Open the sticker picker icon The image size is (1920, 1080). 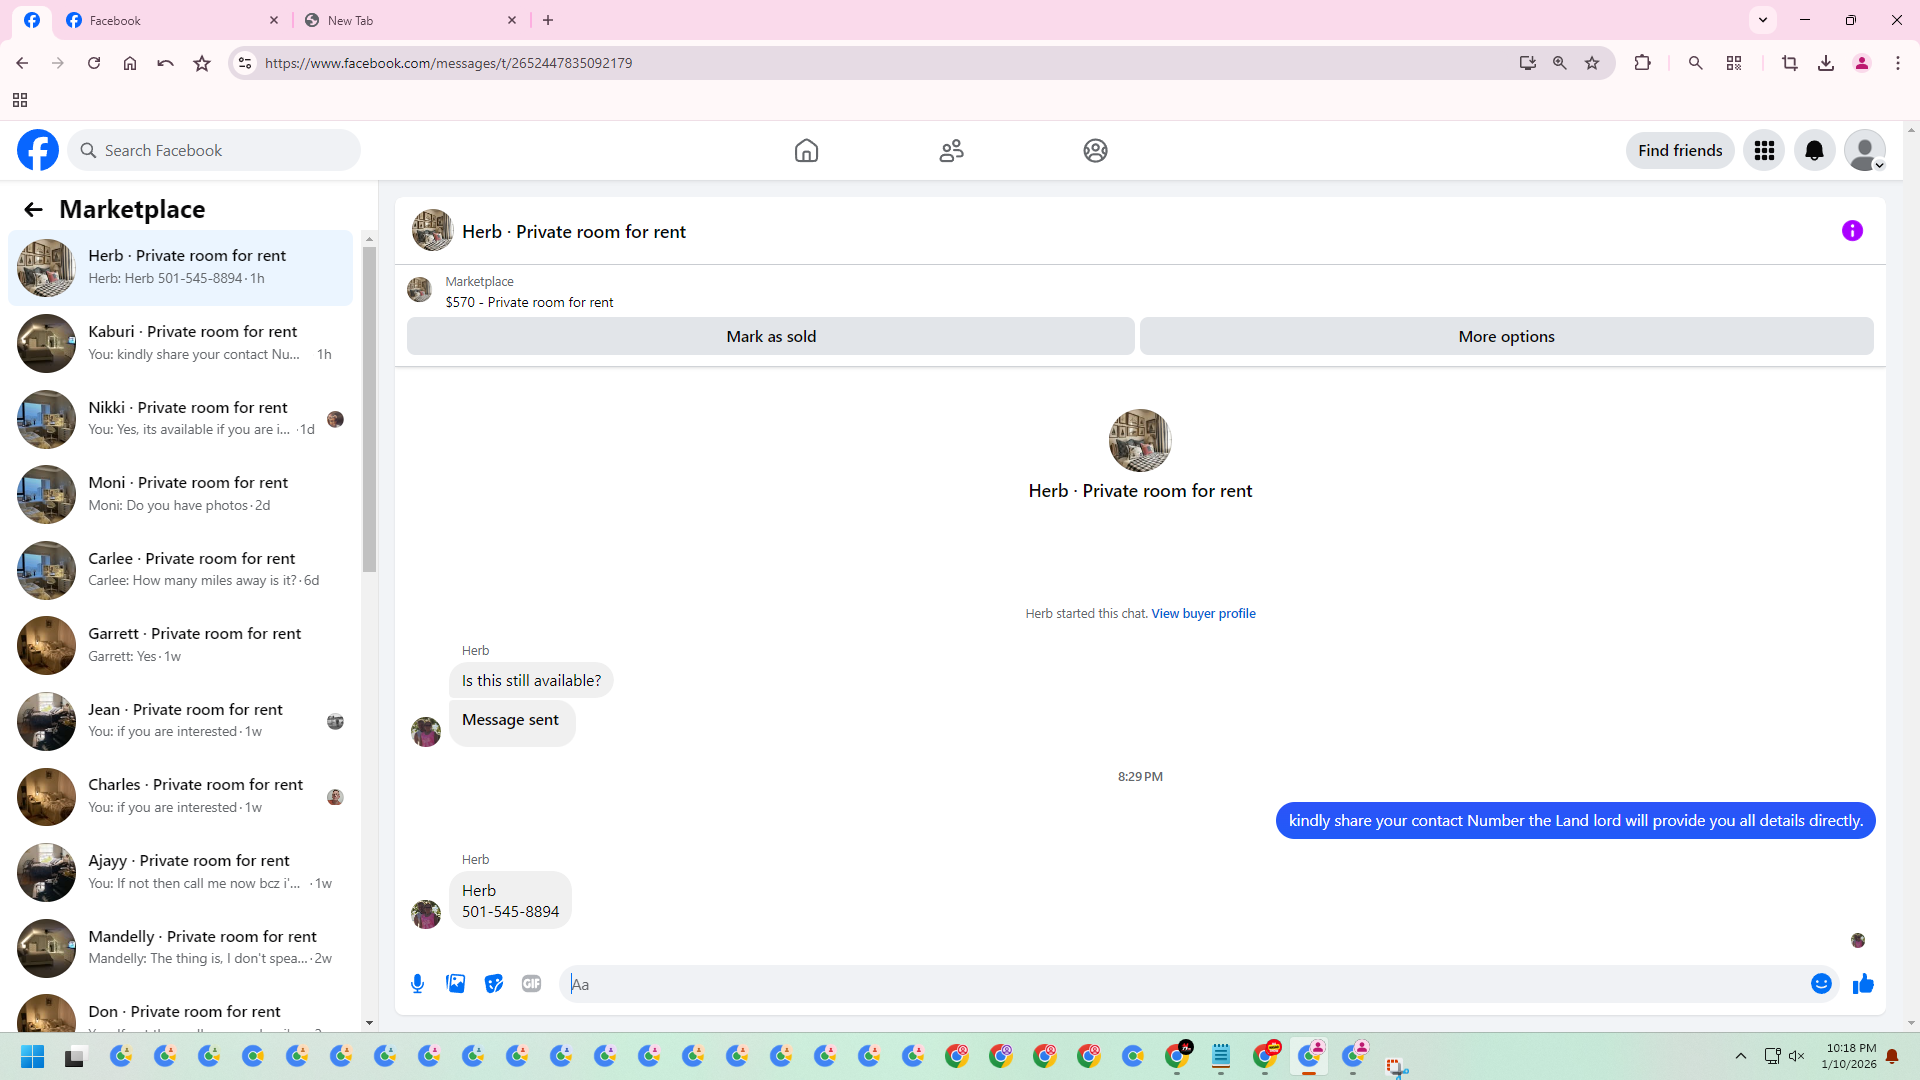pos(494,984)
